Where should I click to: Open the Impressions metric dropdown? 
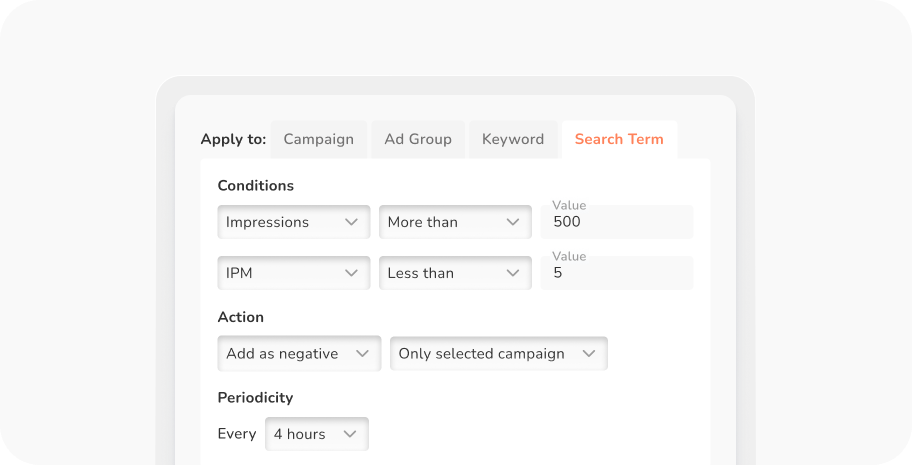pyautogui.click(x=293, y=222)
